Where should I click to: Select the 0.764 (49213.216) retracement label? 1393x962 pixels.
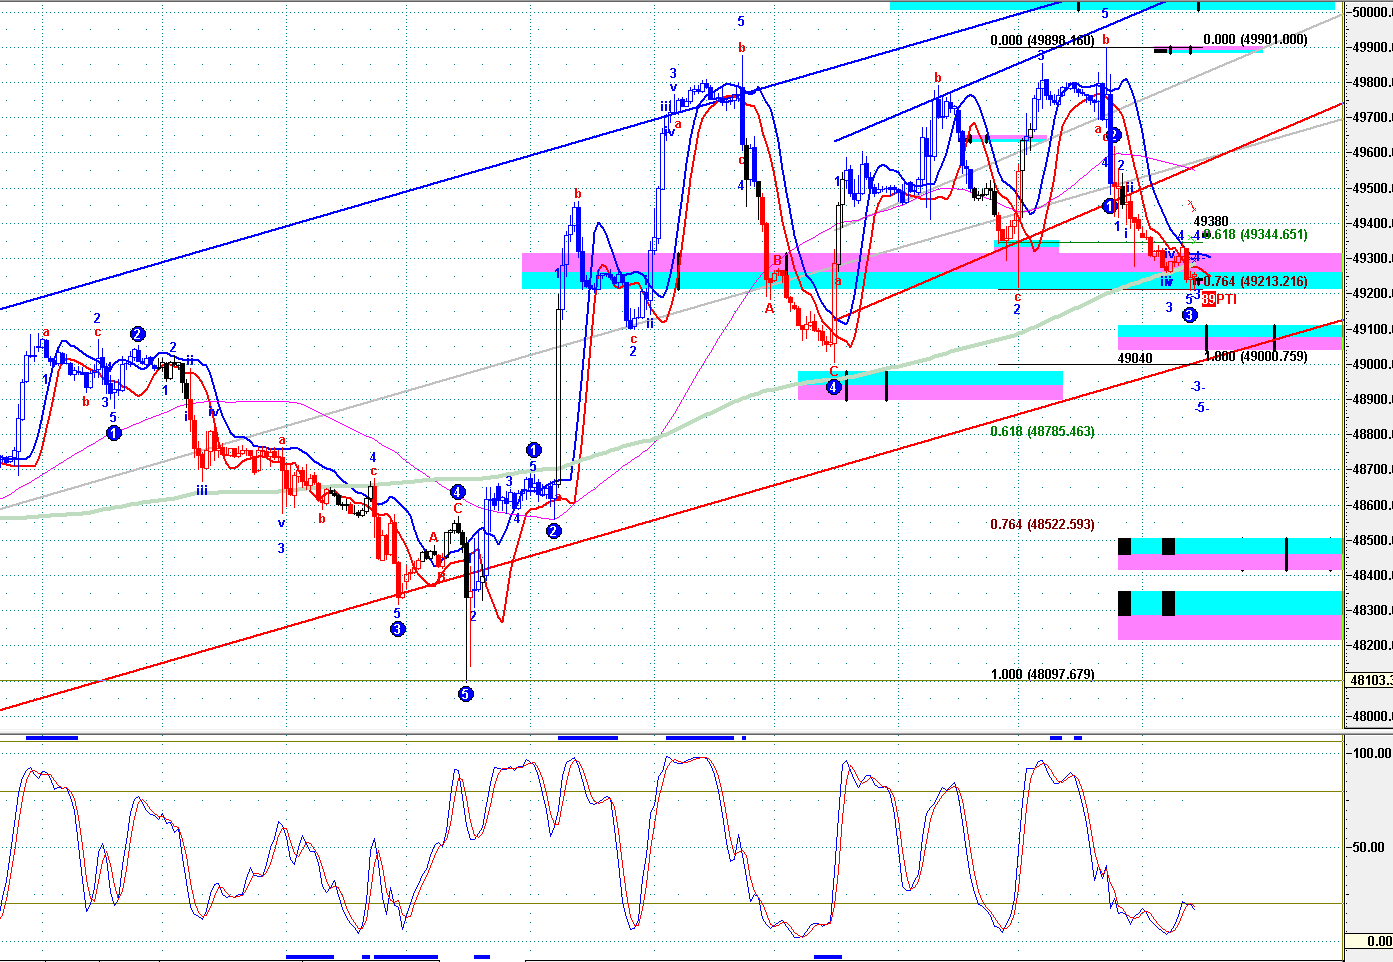(1256, 282)
